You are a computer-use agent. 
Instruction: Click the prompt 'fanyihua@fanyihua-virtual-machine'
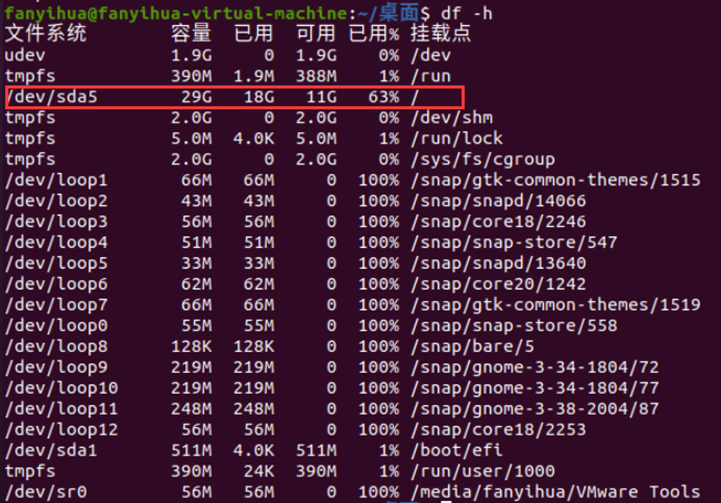[x=176, y=13]
